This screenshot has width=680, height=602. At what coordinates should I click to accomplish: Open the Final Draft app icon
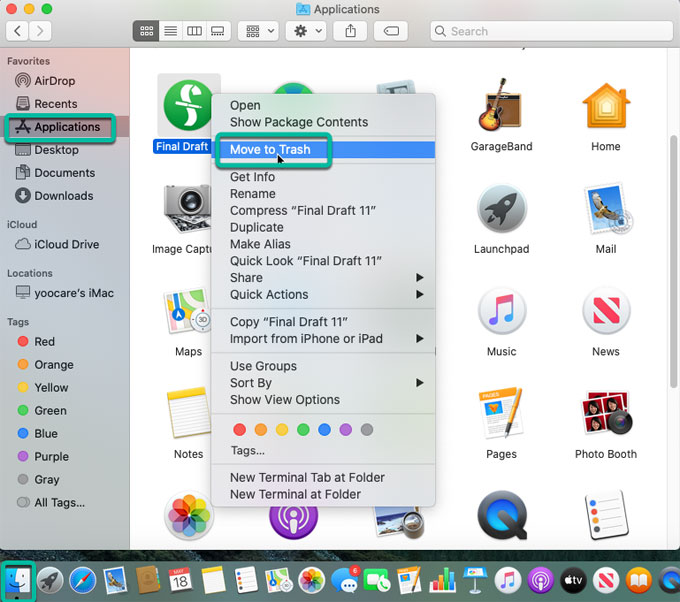pyautogui.click(x=188, y=105)
